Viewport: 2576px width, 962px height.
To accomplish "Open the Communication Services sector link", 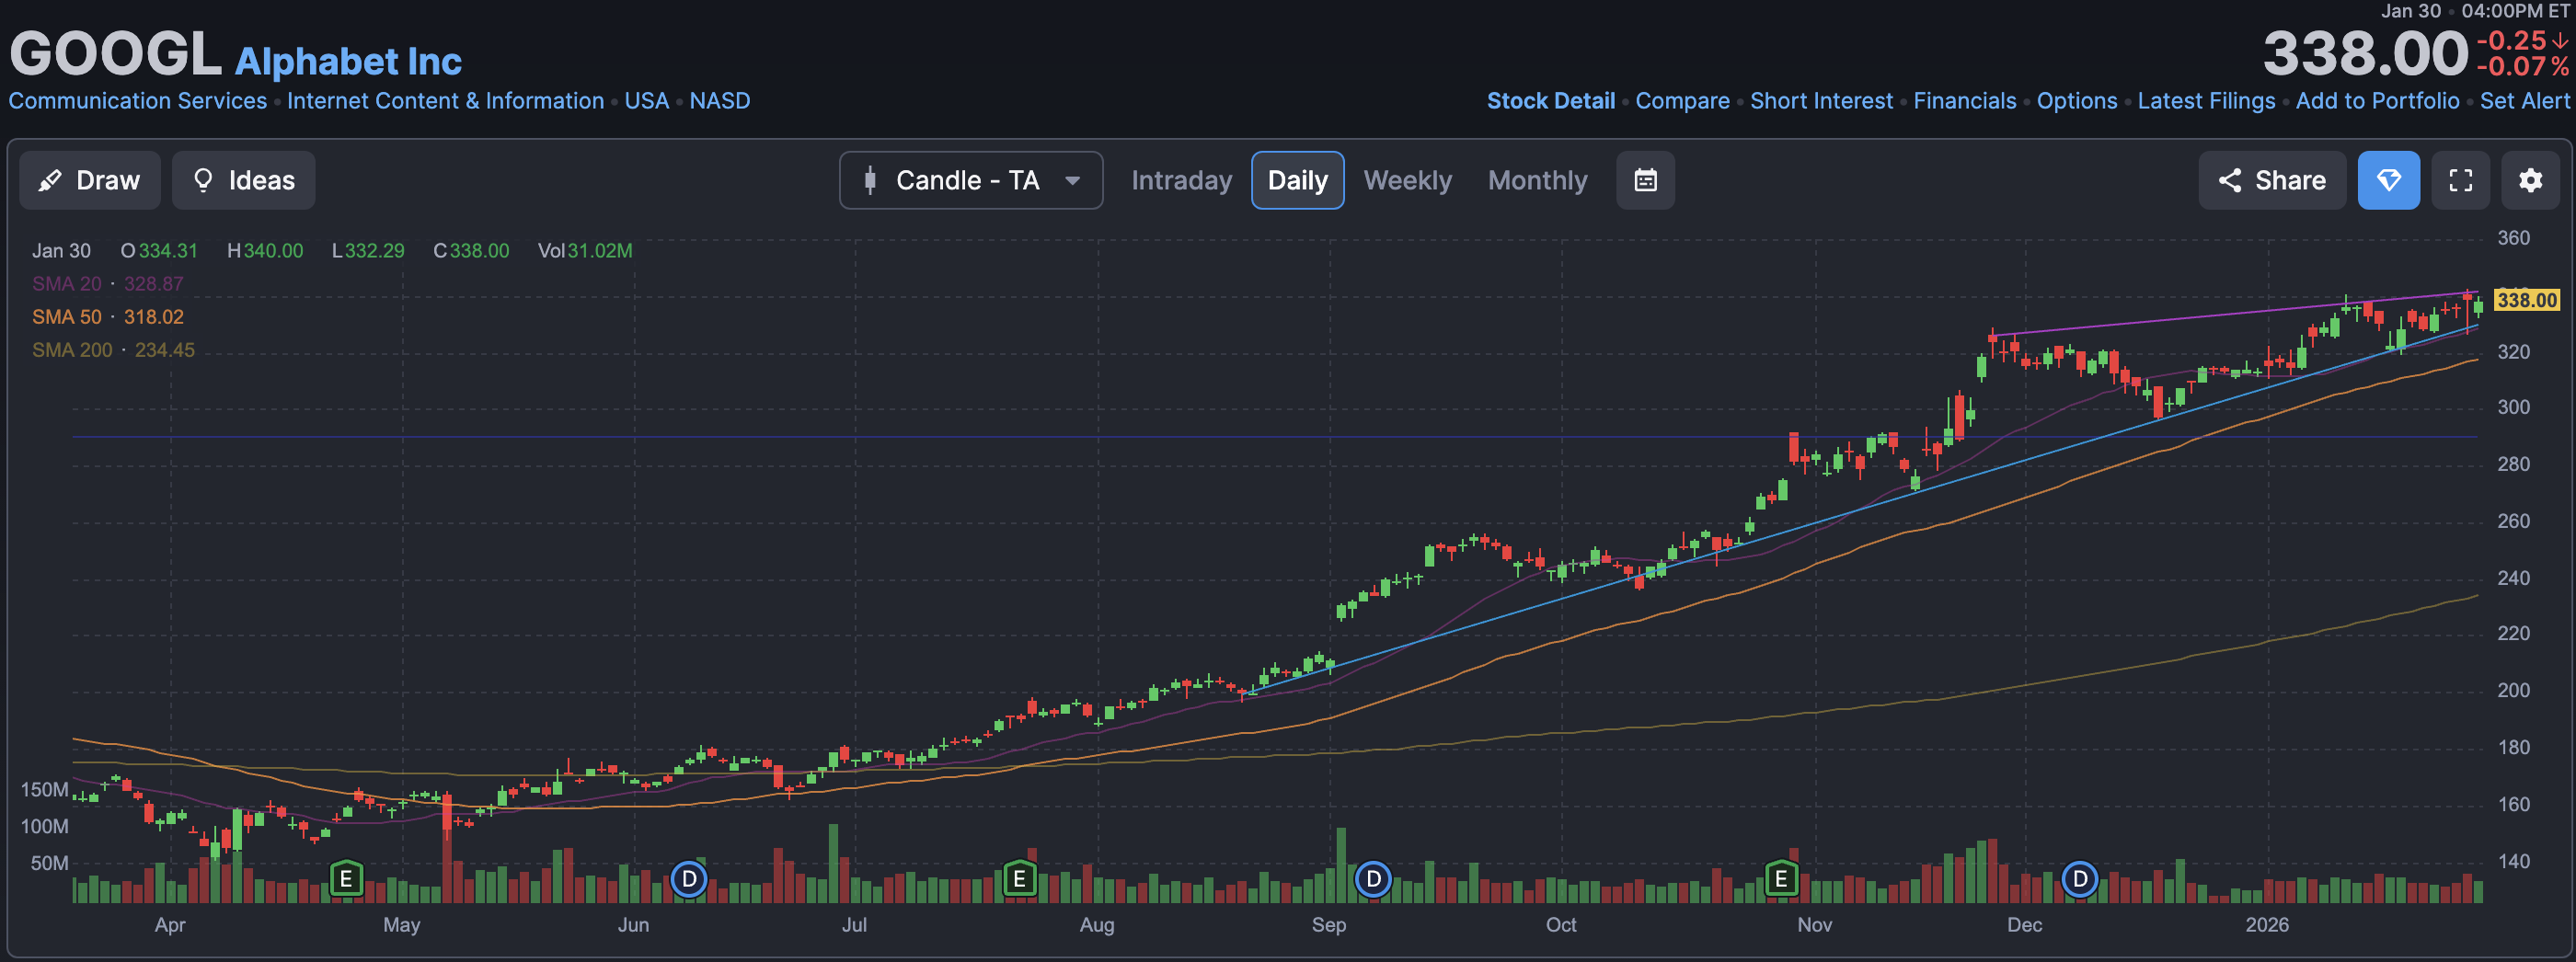I will (138, 101).
